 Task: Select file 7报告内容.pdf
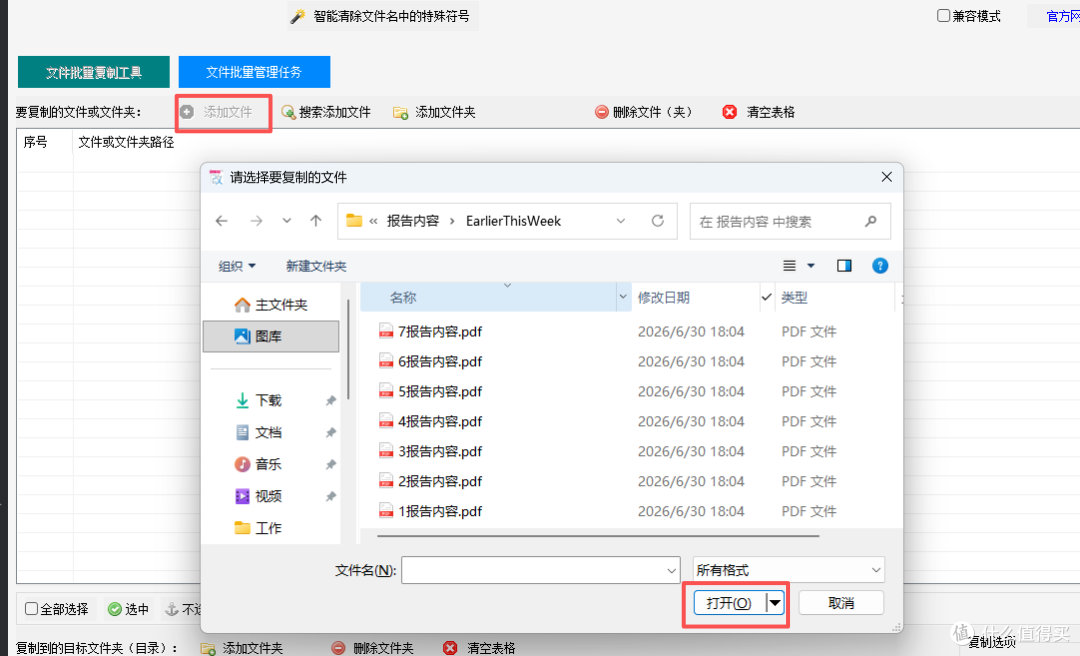tap(439, 331)
